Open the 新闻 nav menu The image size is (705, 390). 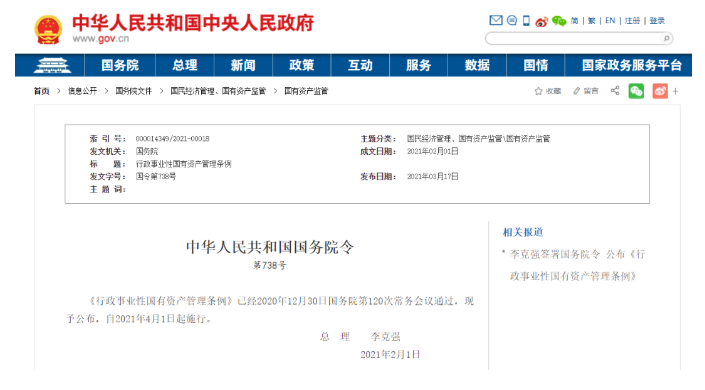(x=243, y=65)
